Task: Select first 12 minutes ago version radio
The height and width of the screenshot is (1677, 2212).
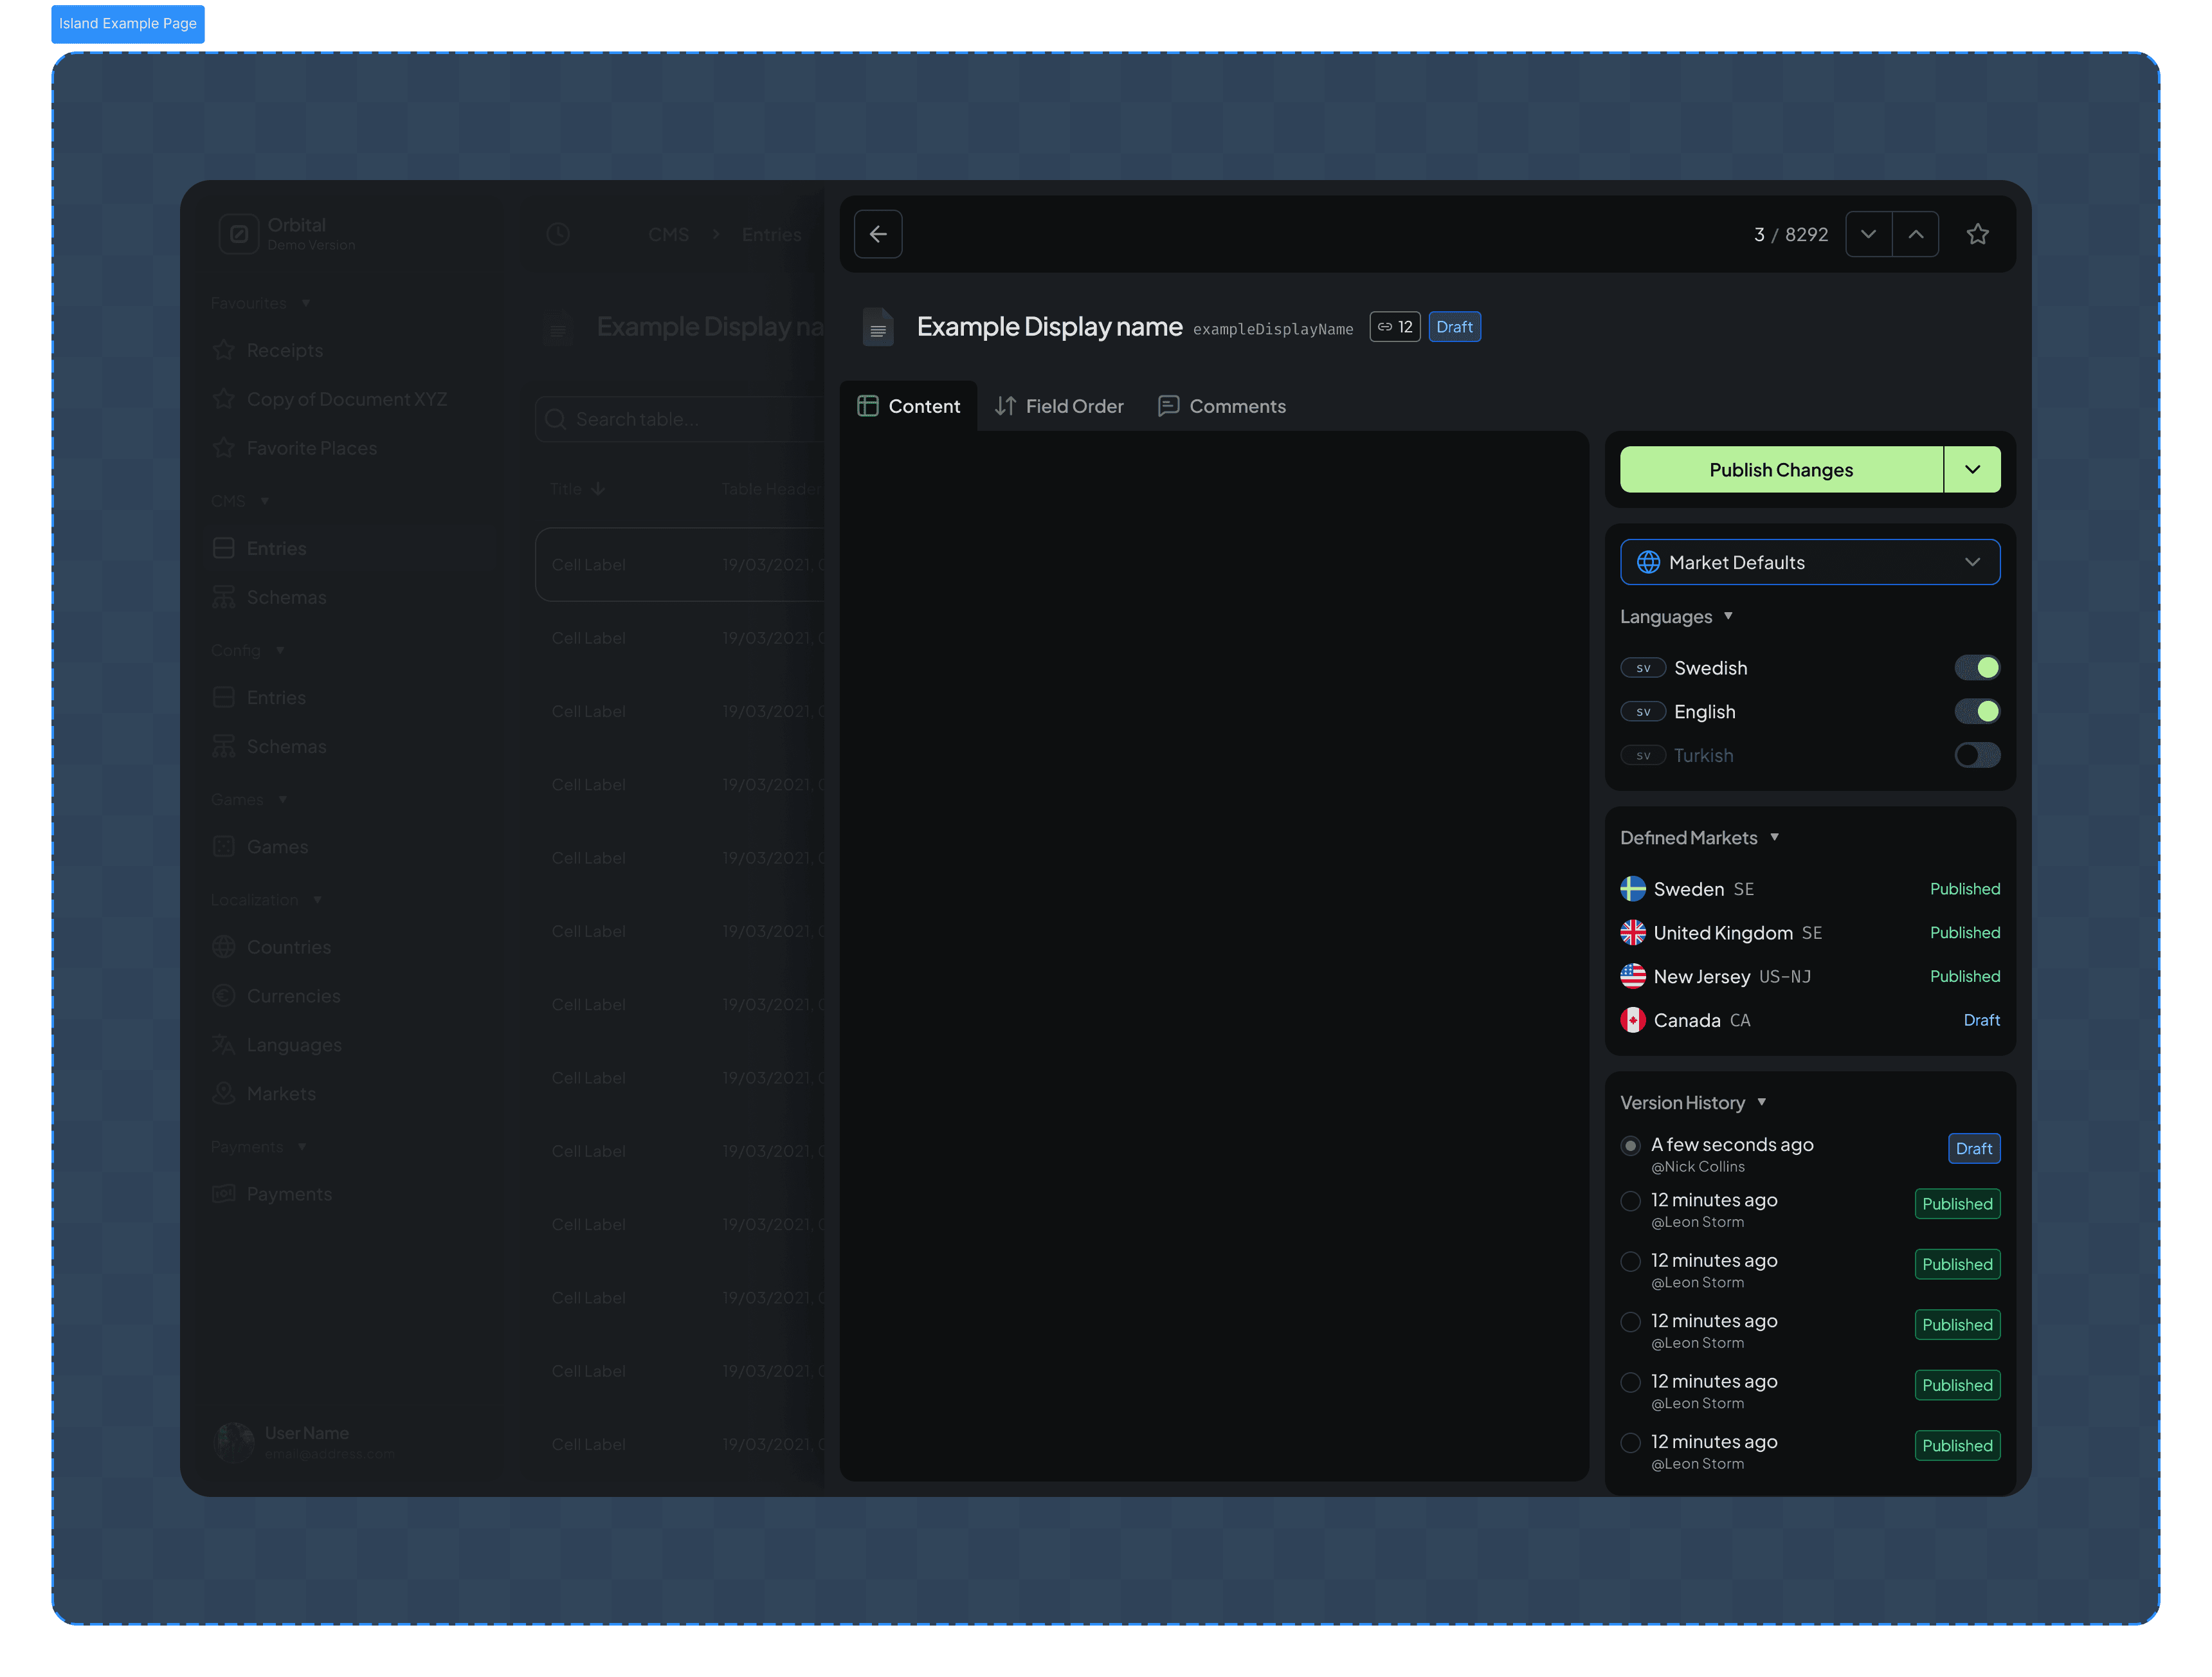Action: (1630, 1200)
